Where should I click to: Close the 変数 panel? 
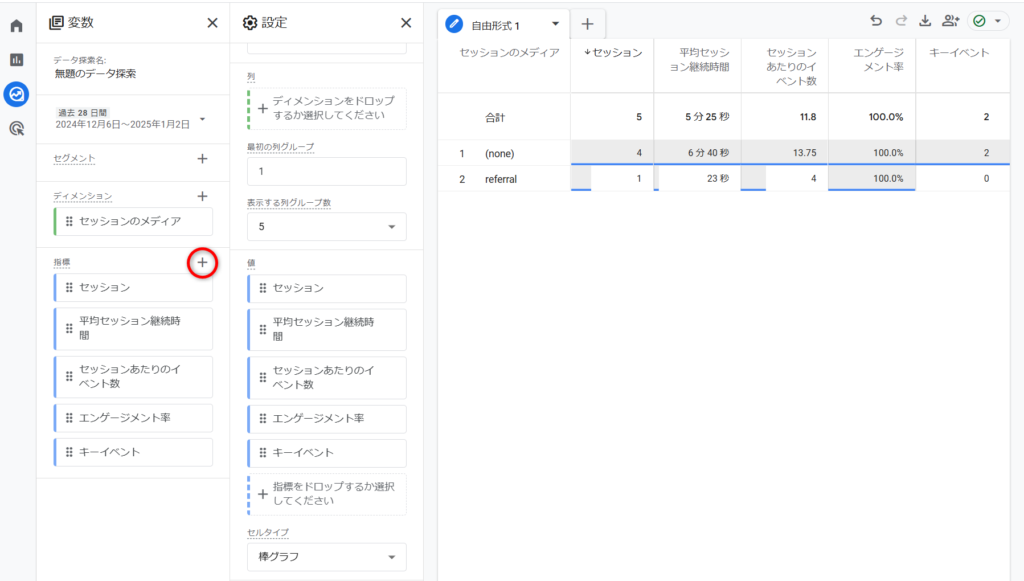(212, 23)
